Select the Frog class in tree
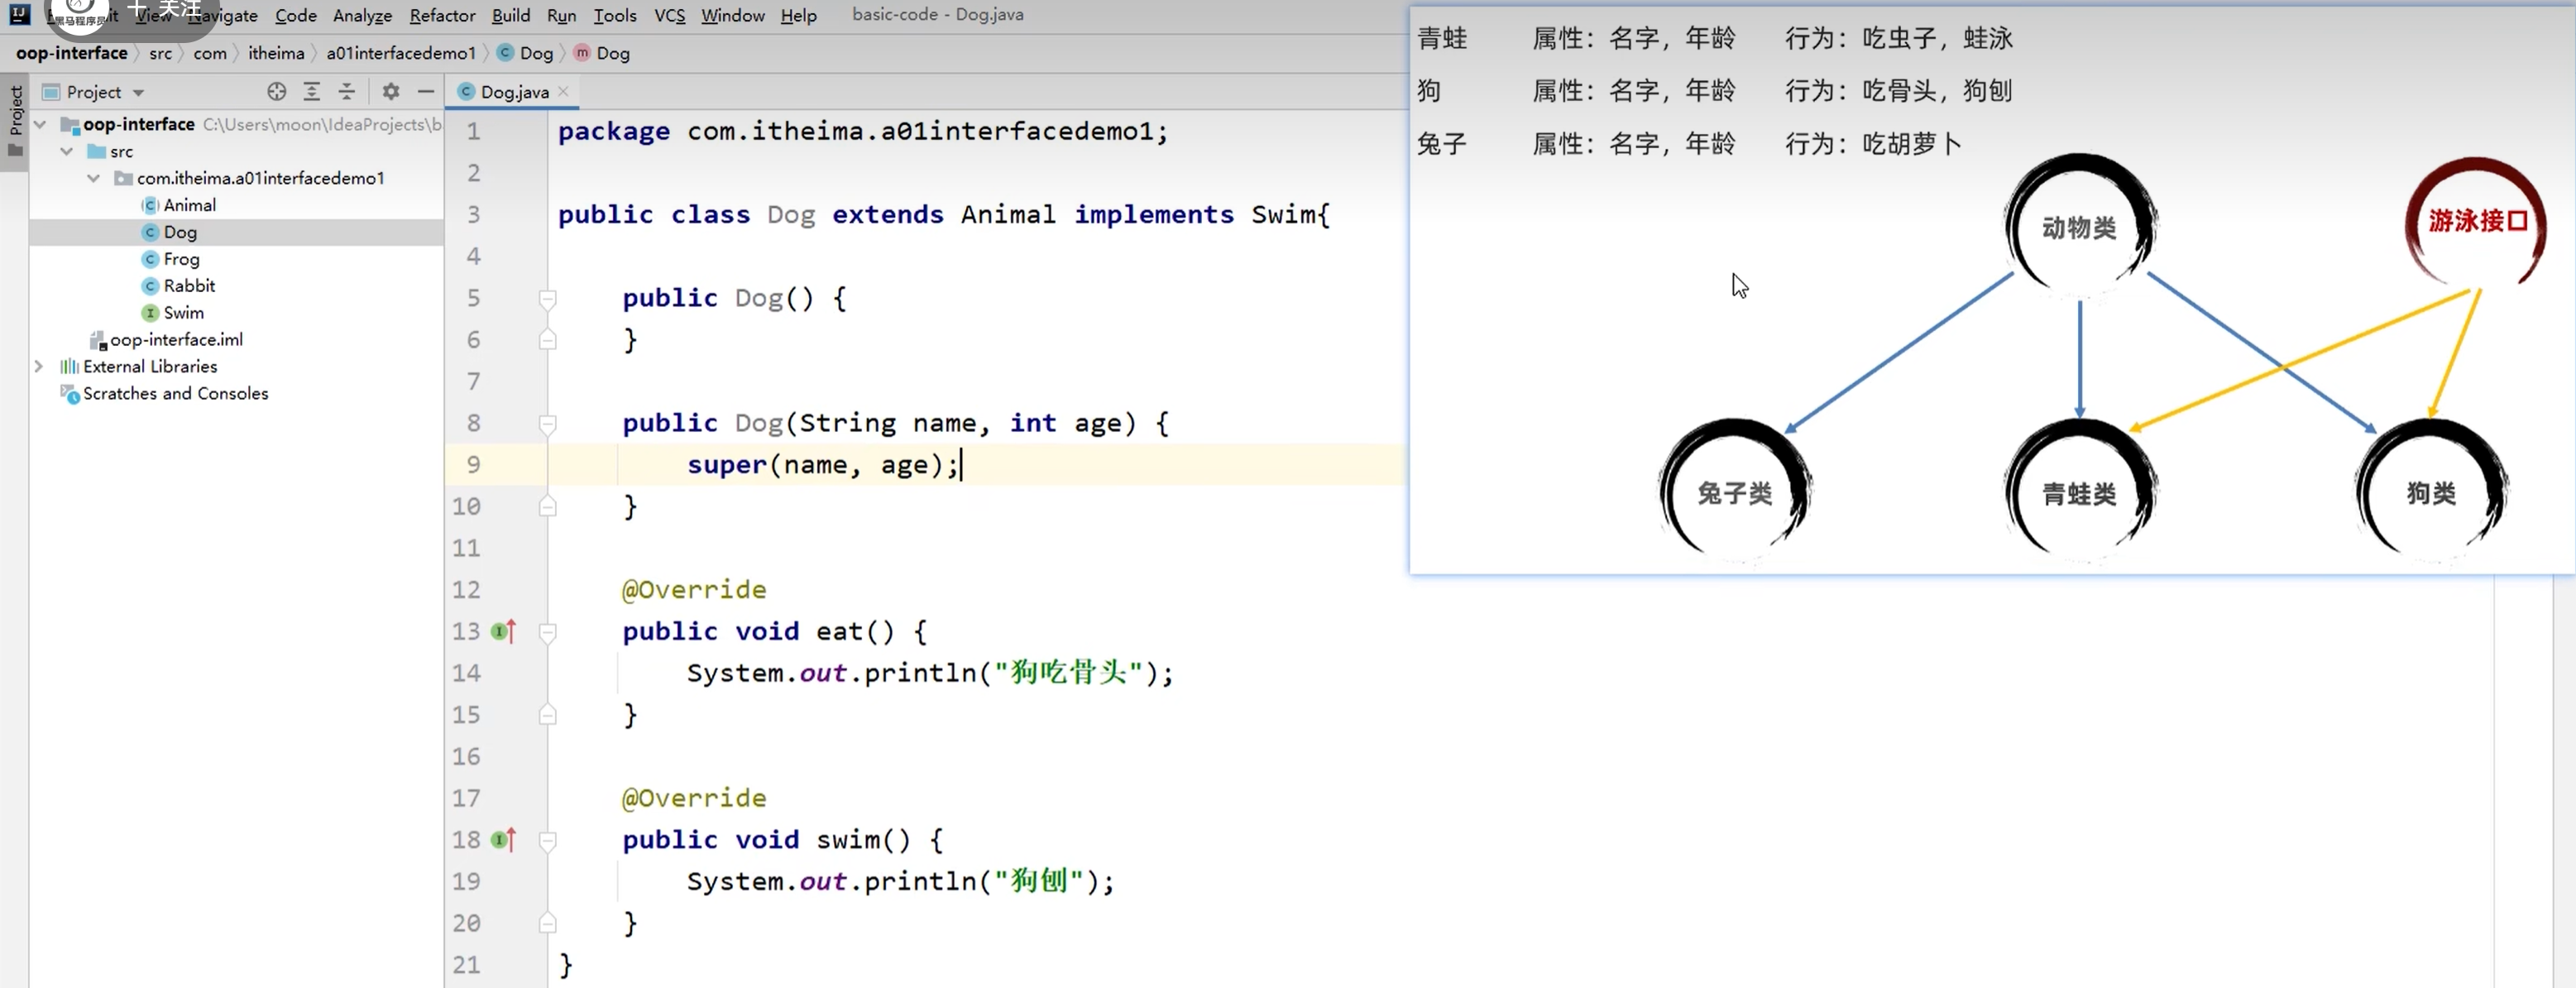 [181, 259]
